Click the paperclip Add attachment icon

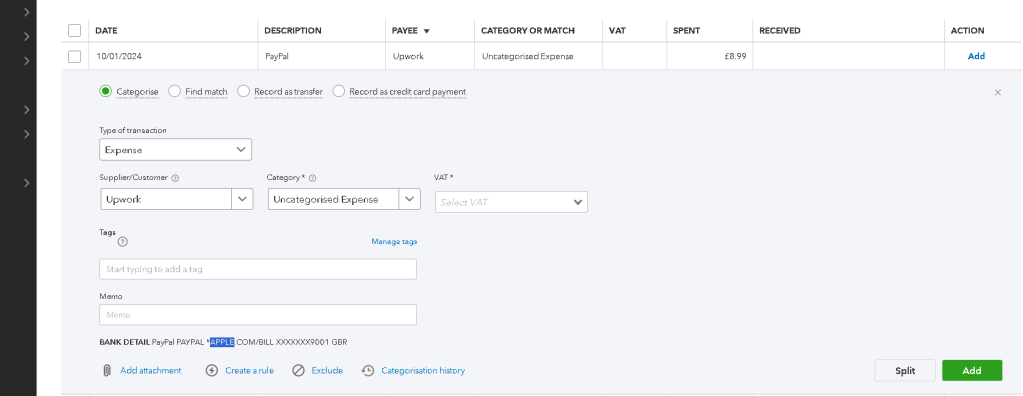(107, 371)
